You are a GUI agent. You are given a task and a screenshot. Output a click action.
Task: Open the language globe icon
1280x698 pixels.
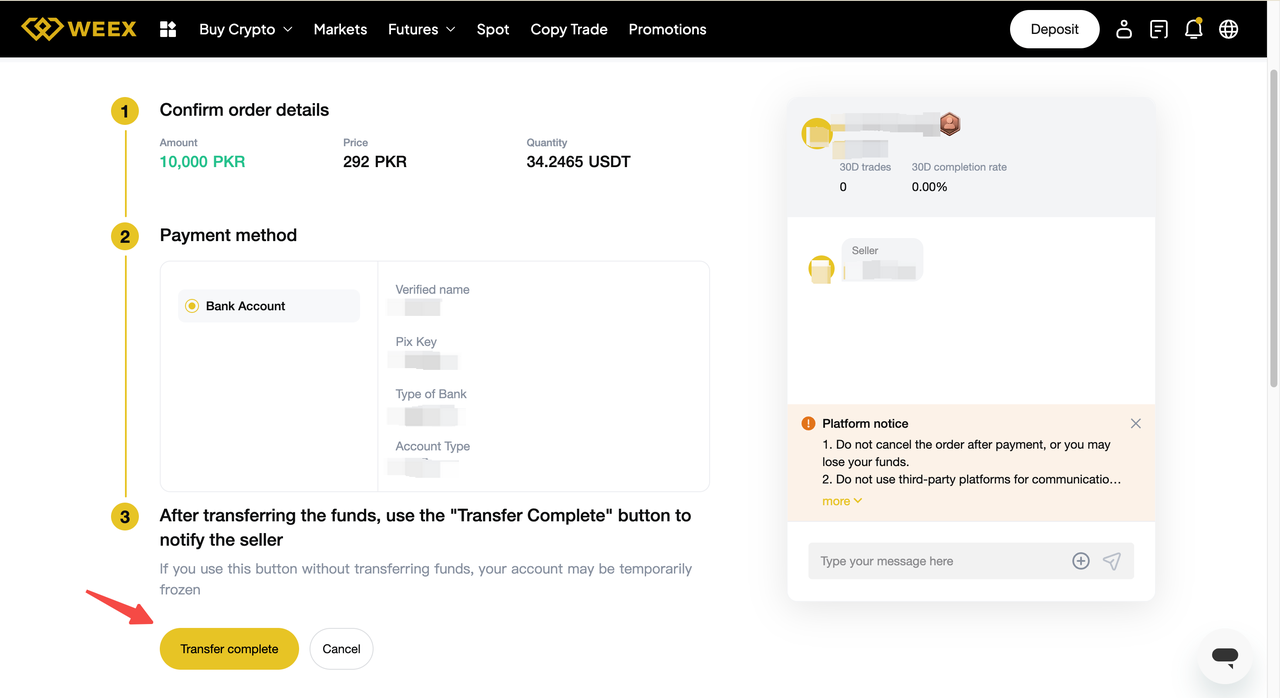pyautogui.click(x=1229, y=29)
